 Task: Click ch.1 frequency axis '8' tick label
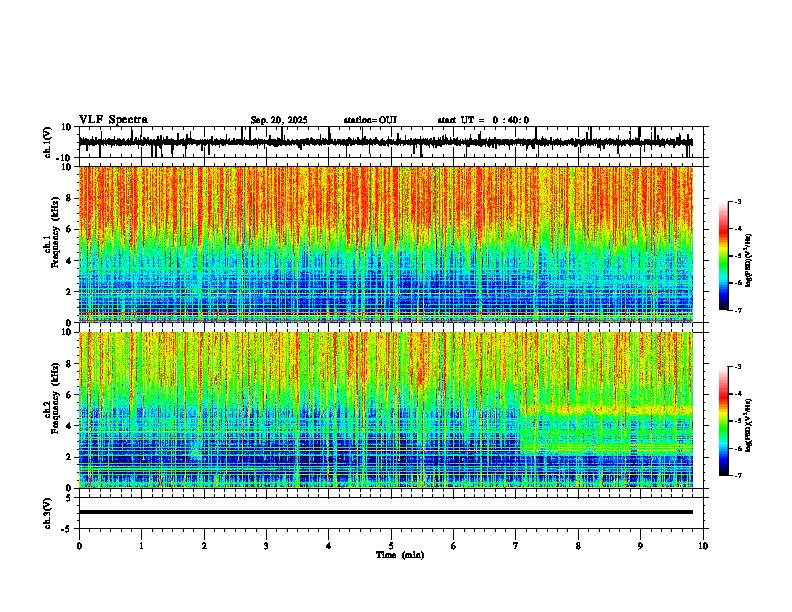(70, 198)
